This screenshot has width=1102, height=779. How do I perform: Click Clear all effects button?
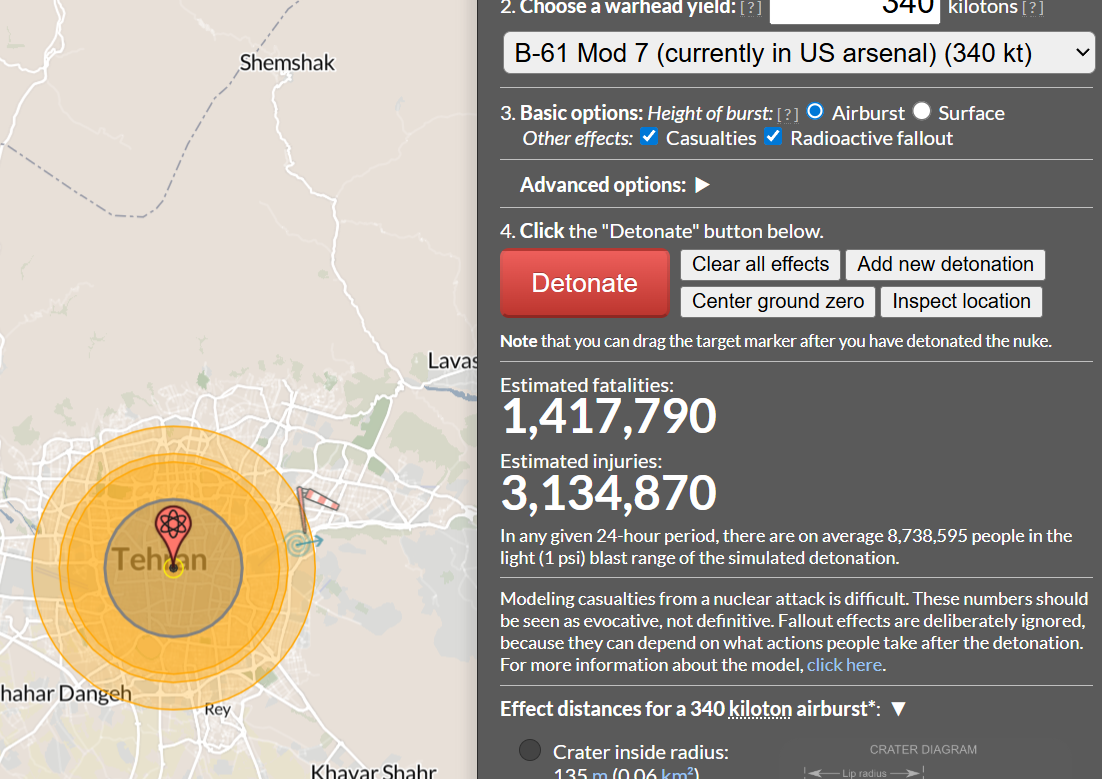click(760, 264)
